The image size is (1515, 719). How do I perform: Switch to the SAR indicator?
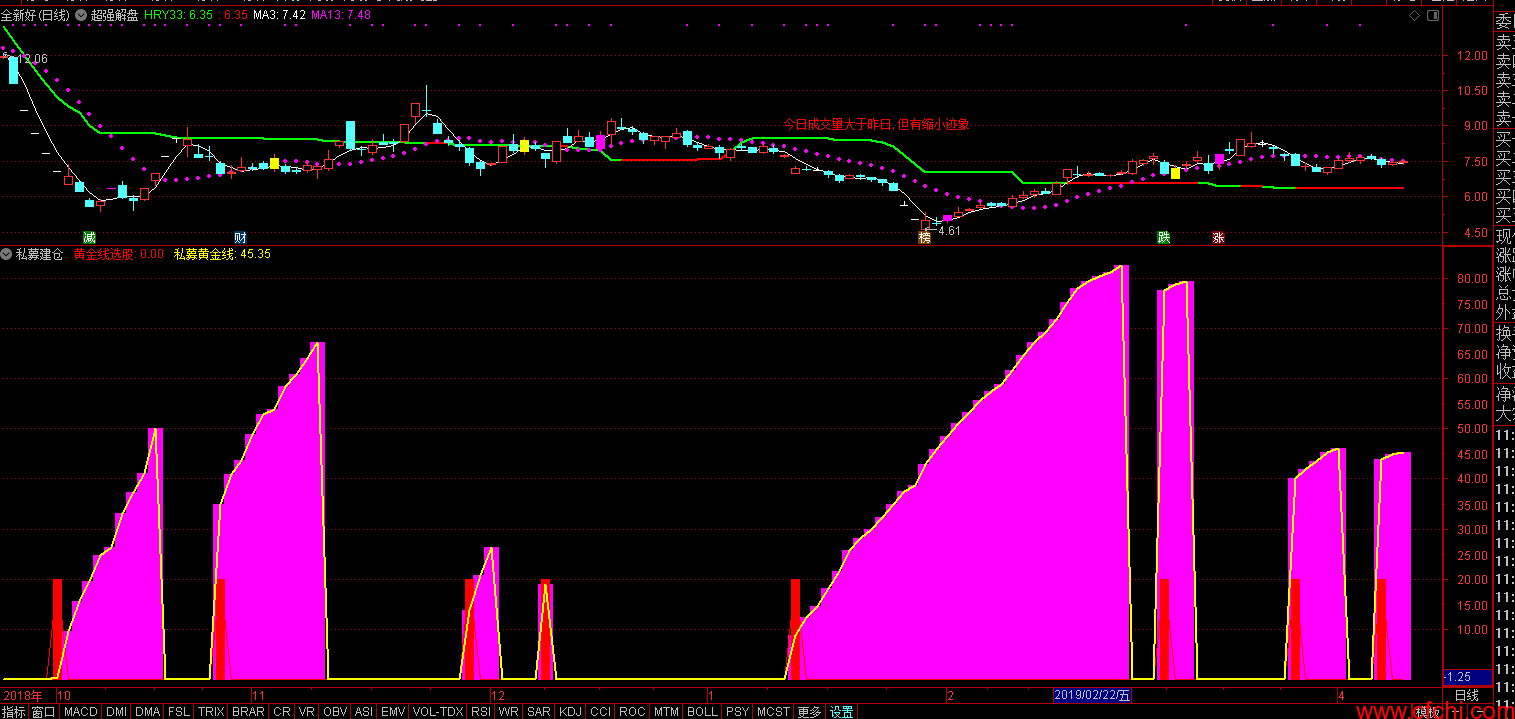[x=539, y=712]
